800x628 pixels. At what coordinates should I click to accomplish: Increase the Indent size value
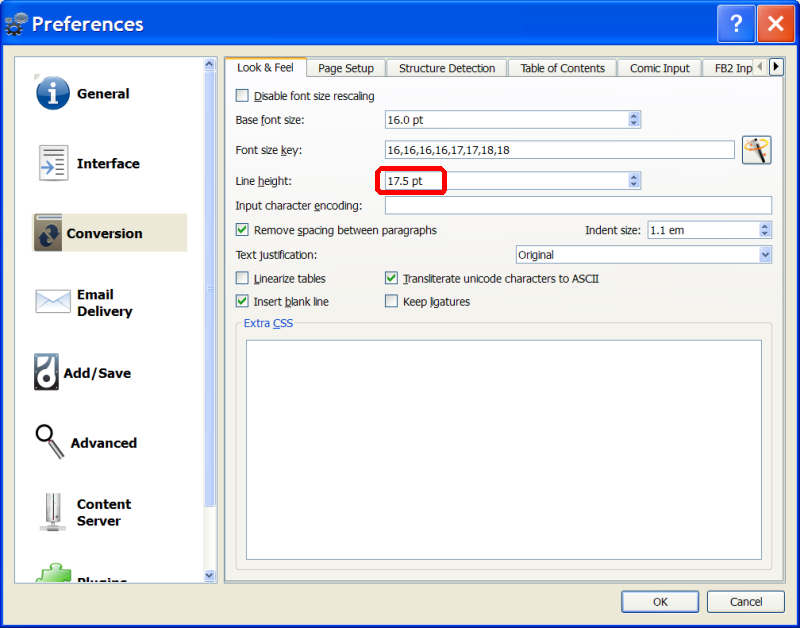click(x=764, y=226)
